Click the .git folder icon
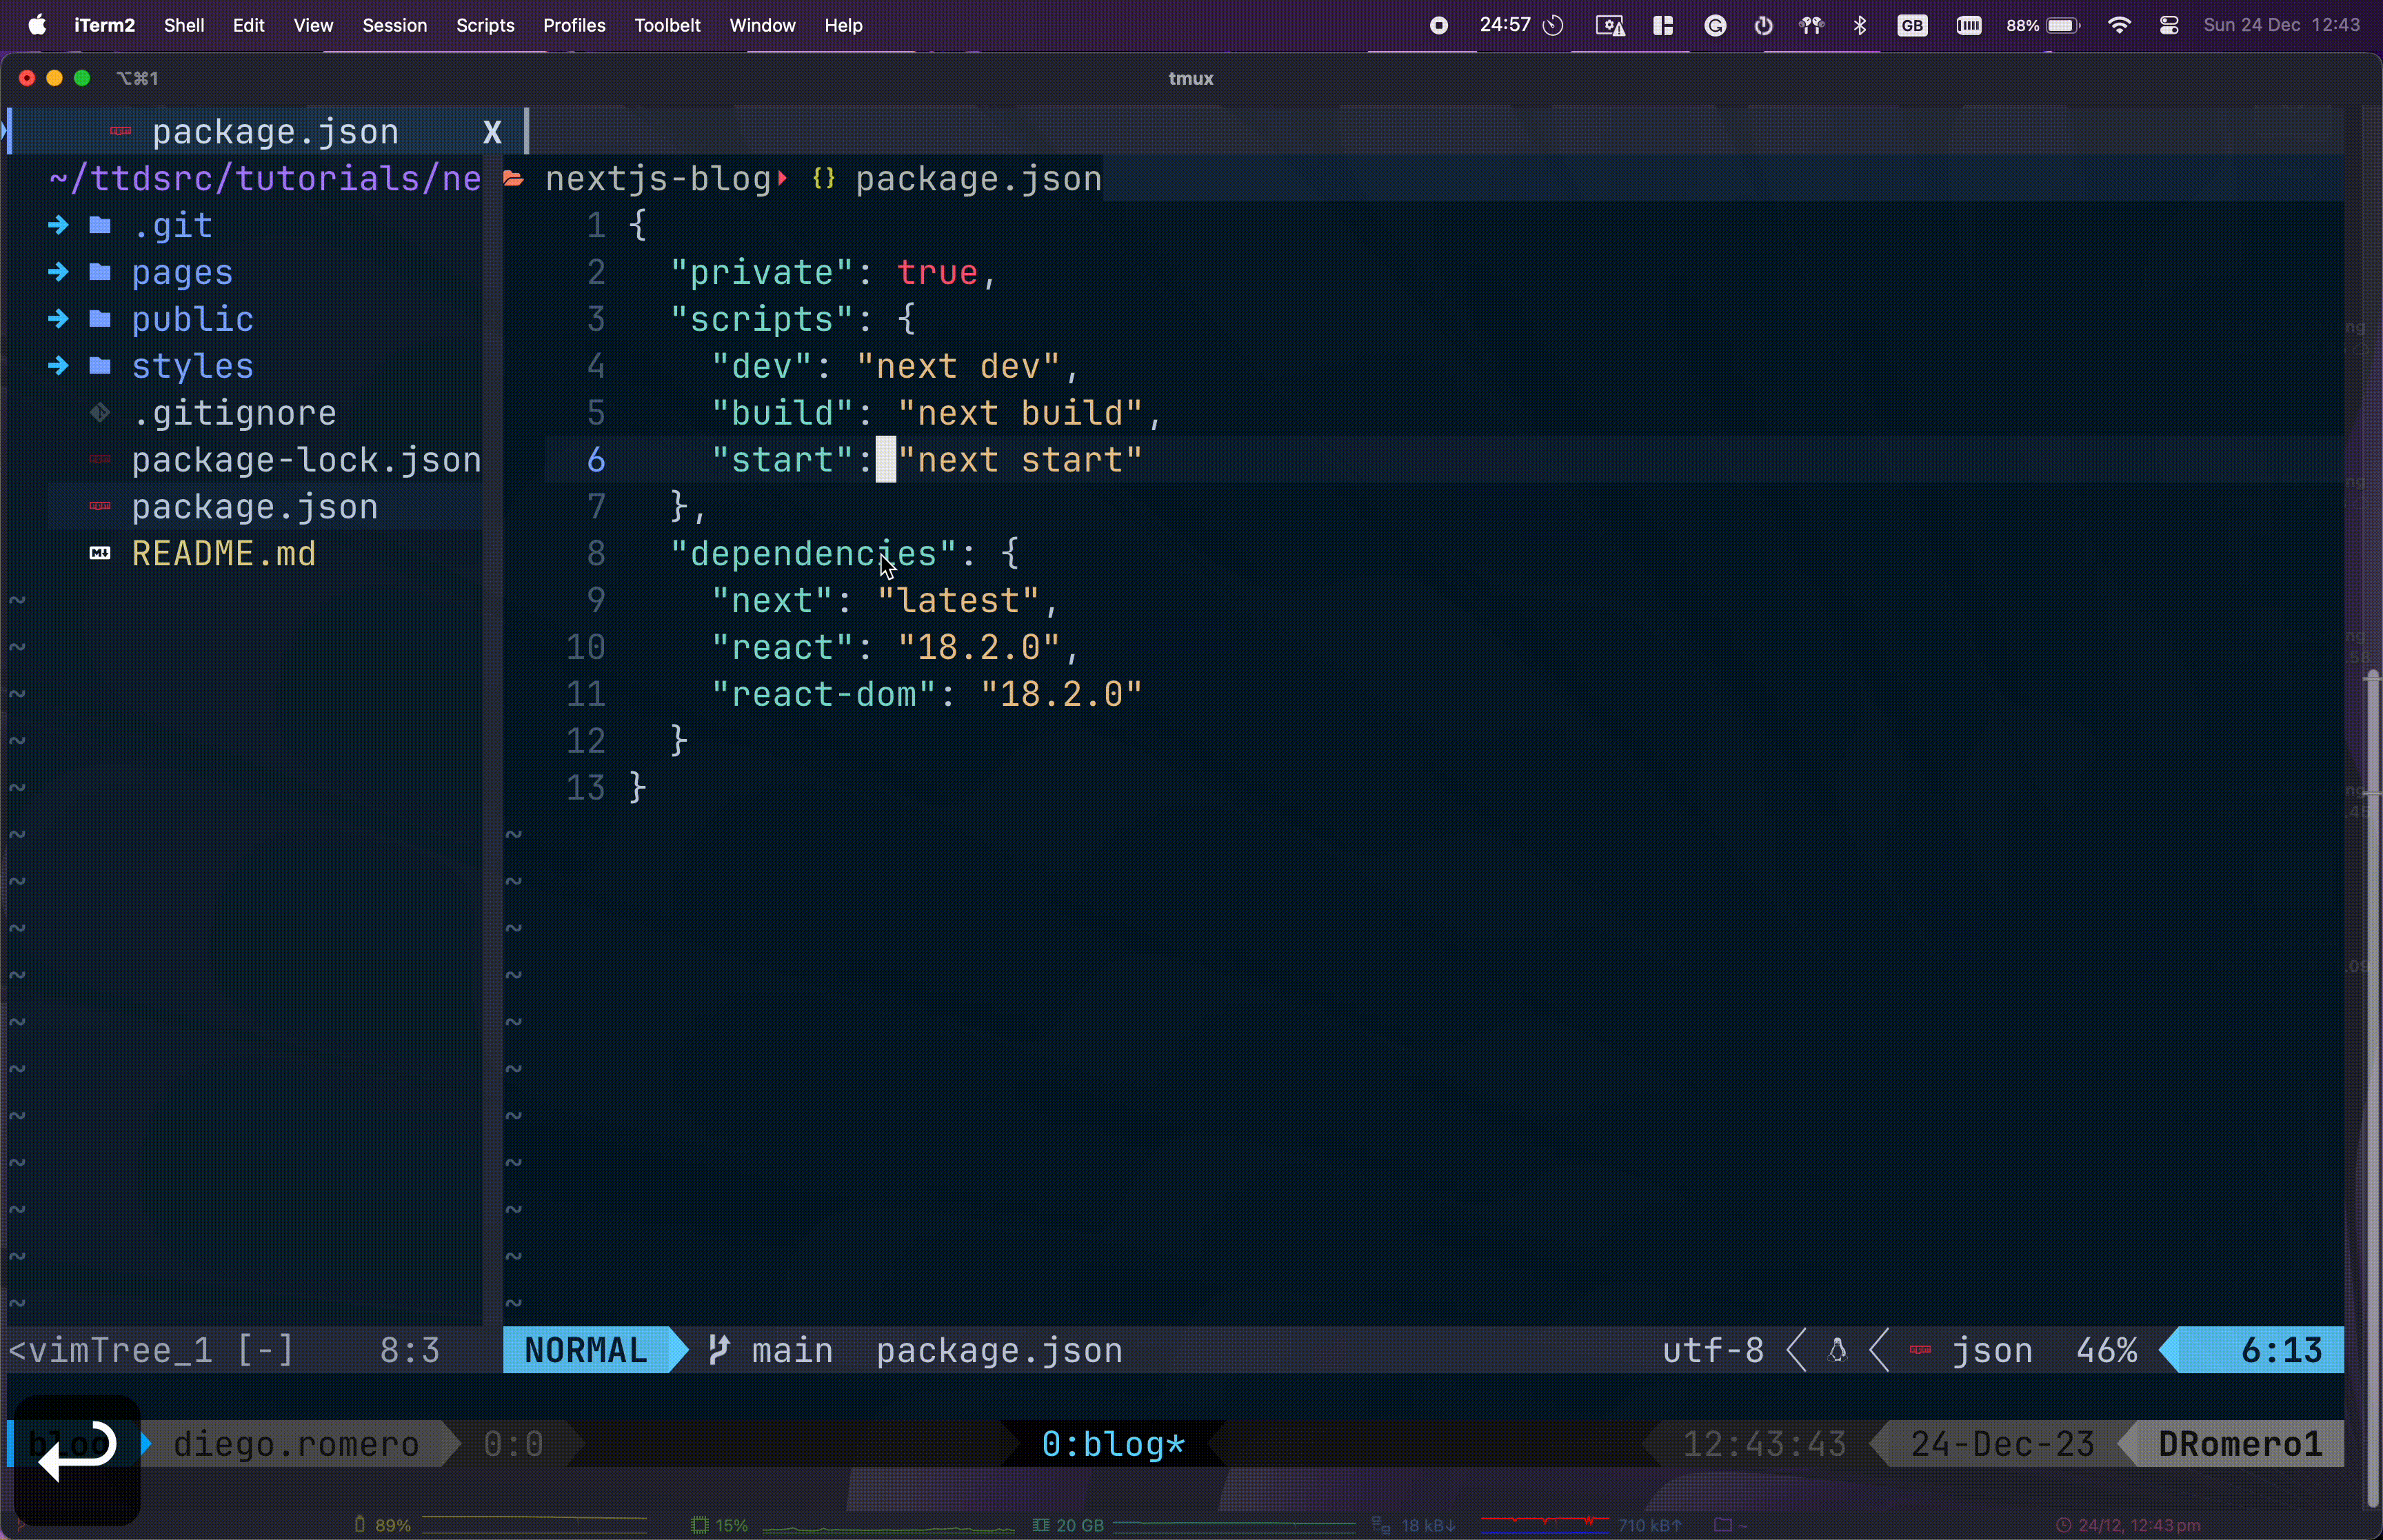 tap(100, 226)
